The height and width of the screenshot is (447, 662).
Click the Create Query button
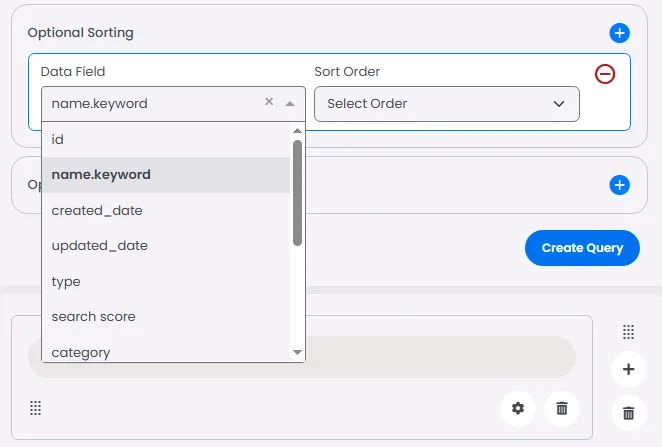click(582, 248)
